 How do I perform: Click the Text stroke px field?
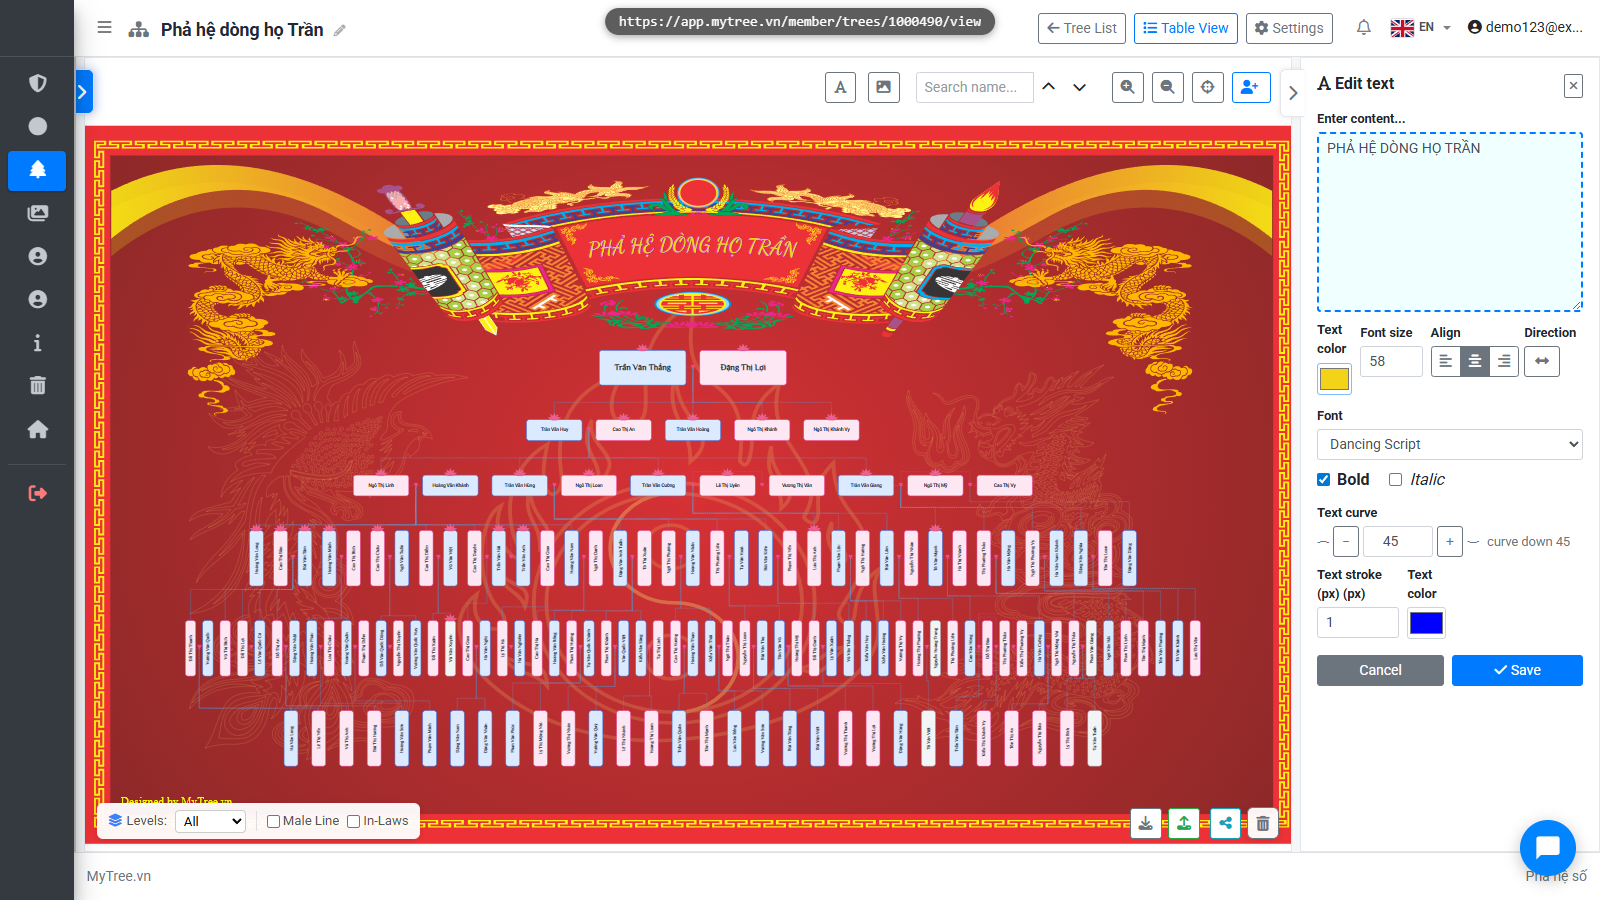click(x=1357, y=622)
